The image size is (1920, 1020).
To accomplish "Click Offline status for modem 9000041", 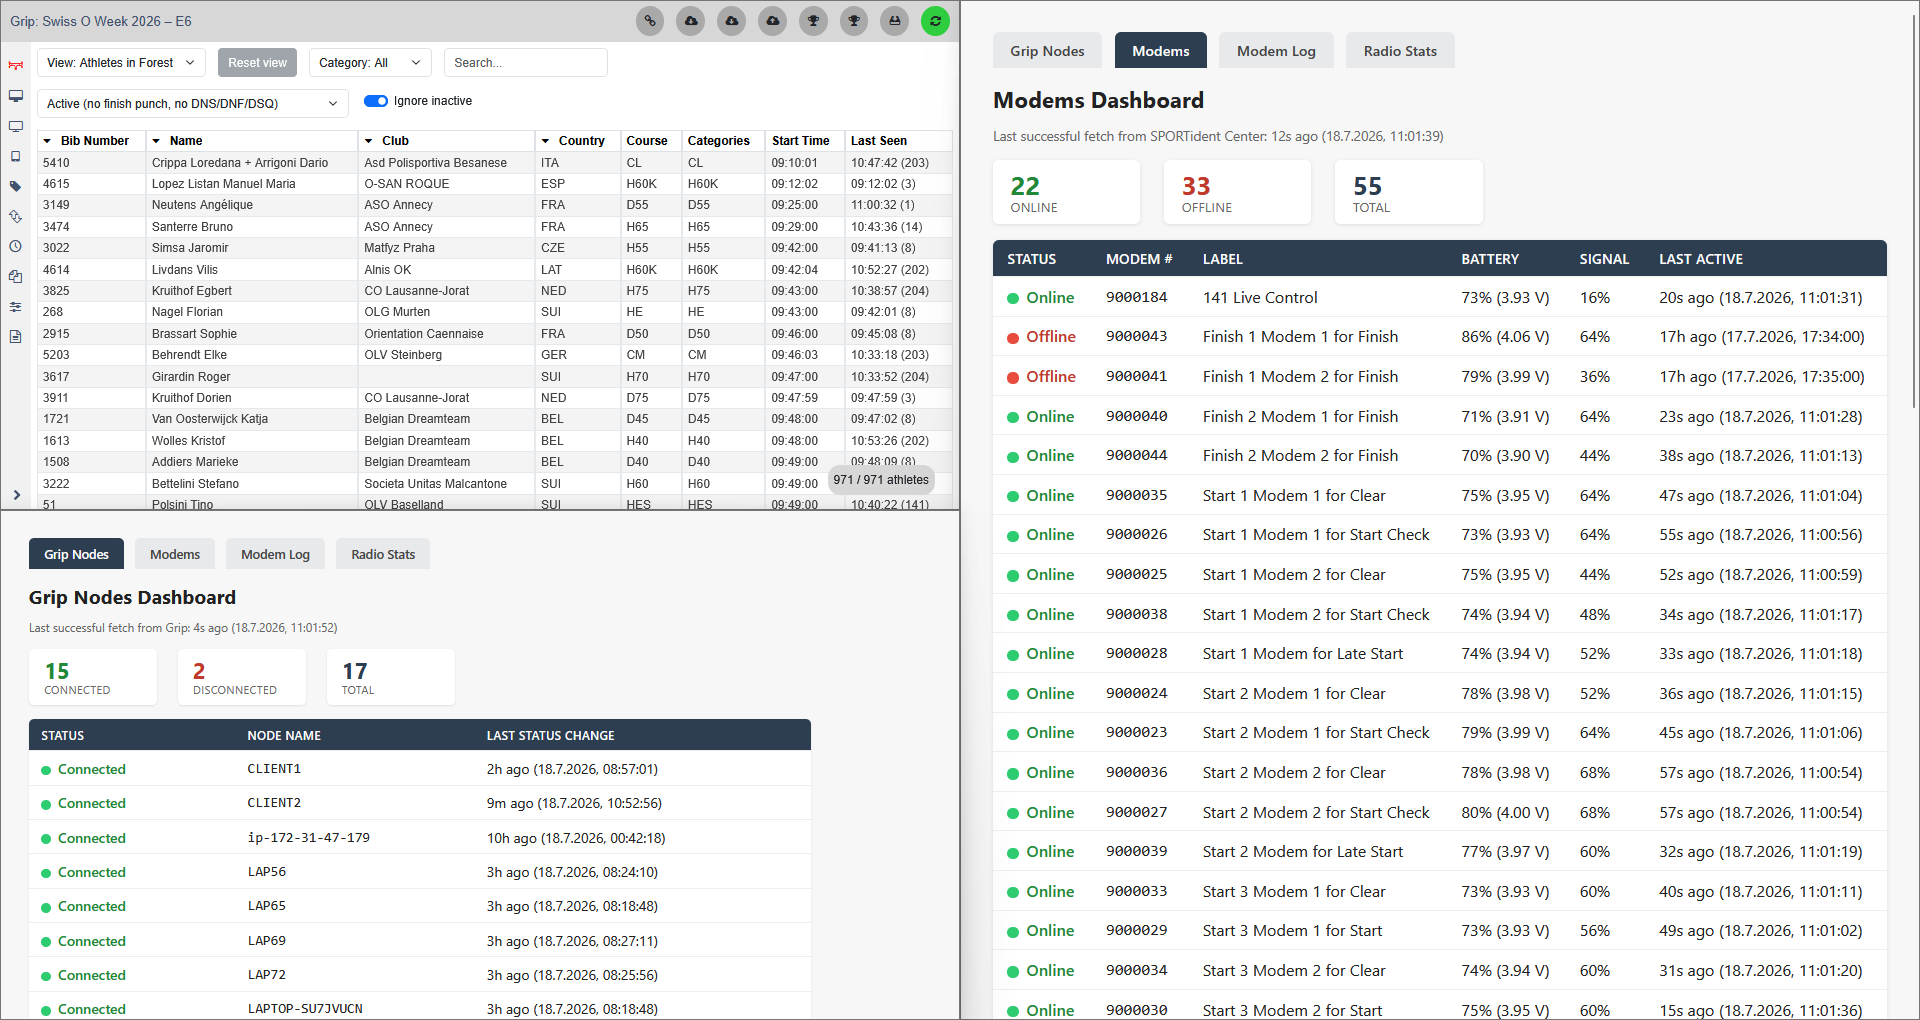I will tap(1041, 377).
